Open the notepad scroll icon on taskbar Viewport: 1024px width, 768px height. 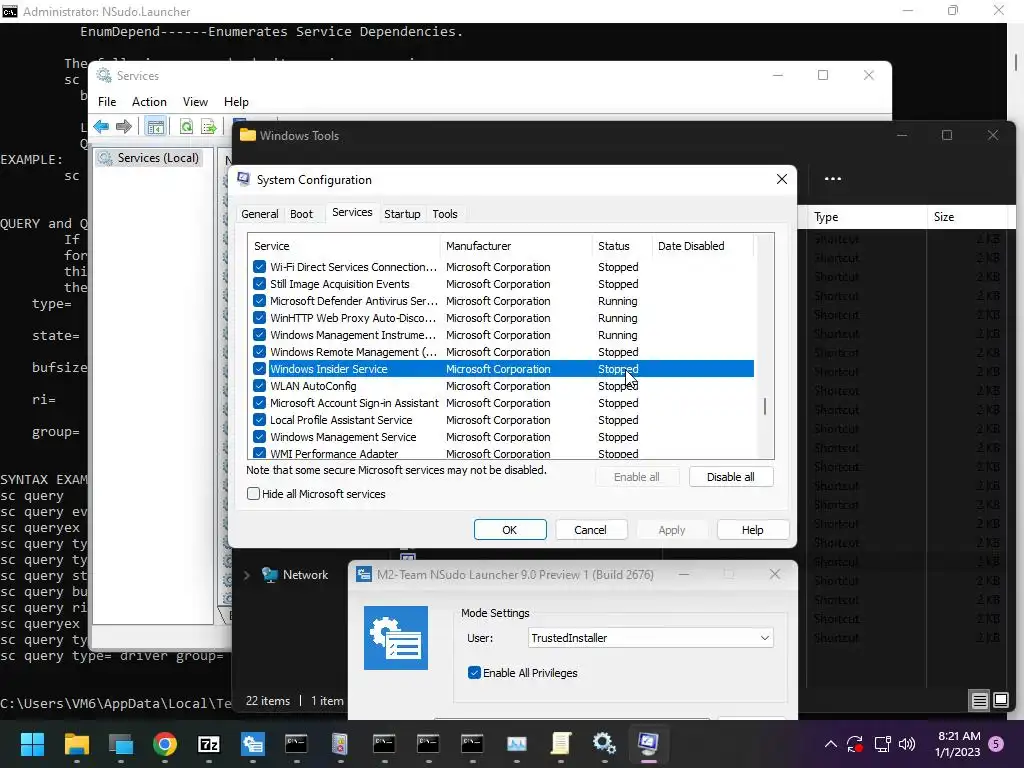[x=560, y=744]
